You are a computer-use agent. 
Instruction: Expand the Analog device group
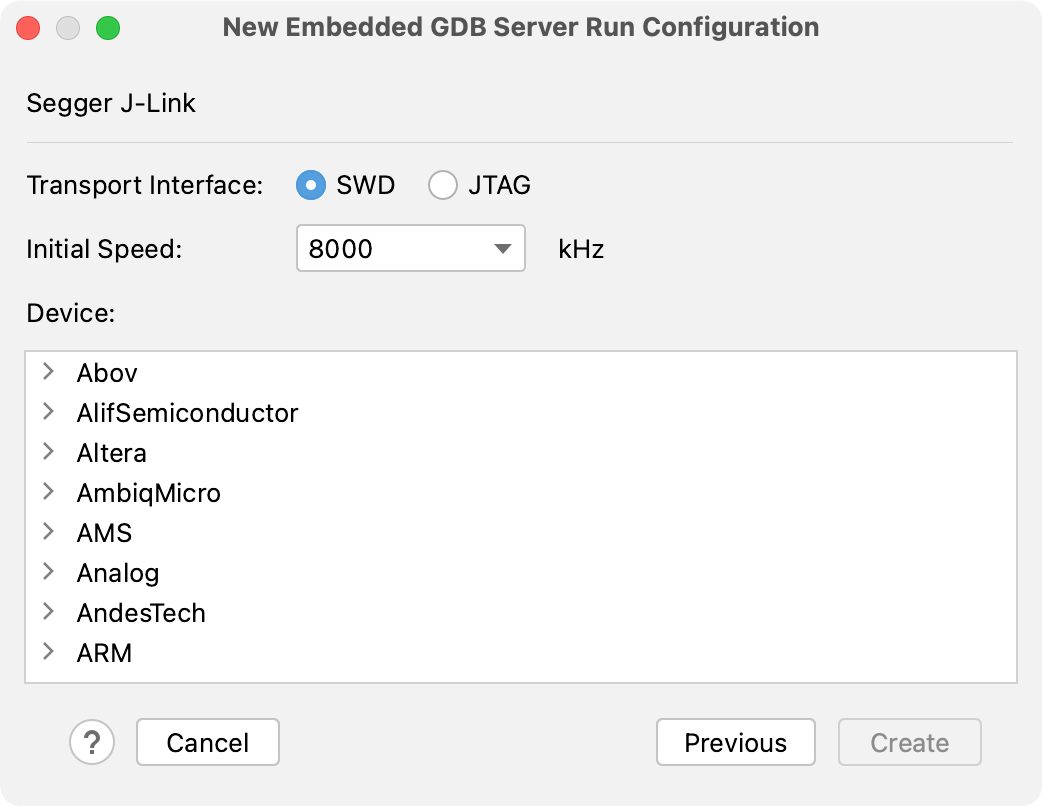click(47, 572)
